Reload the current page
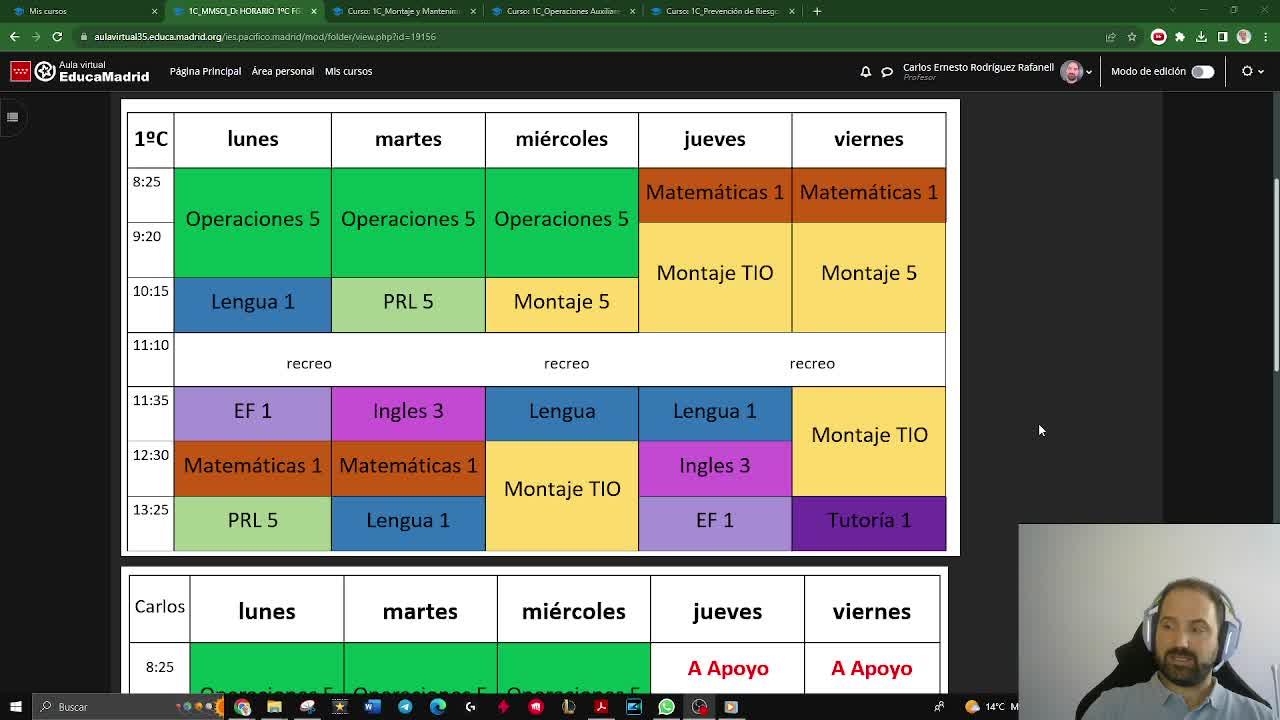Image resolution: width=1280 pixels, height=720 pixels. (x=57, y=37)
